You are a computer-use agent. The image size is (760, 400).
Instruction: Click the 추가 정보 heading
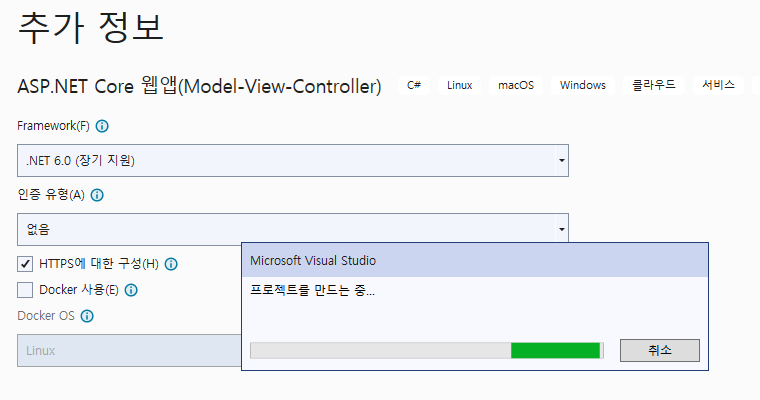coord(90,28)
